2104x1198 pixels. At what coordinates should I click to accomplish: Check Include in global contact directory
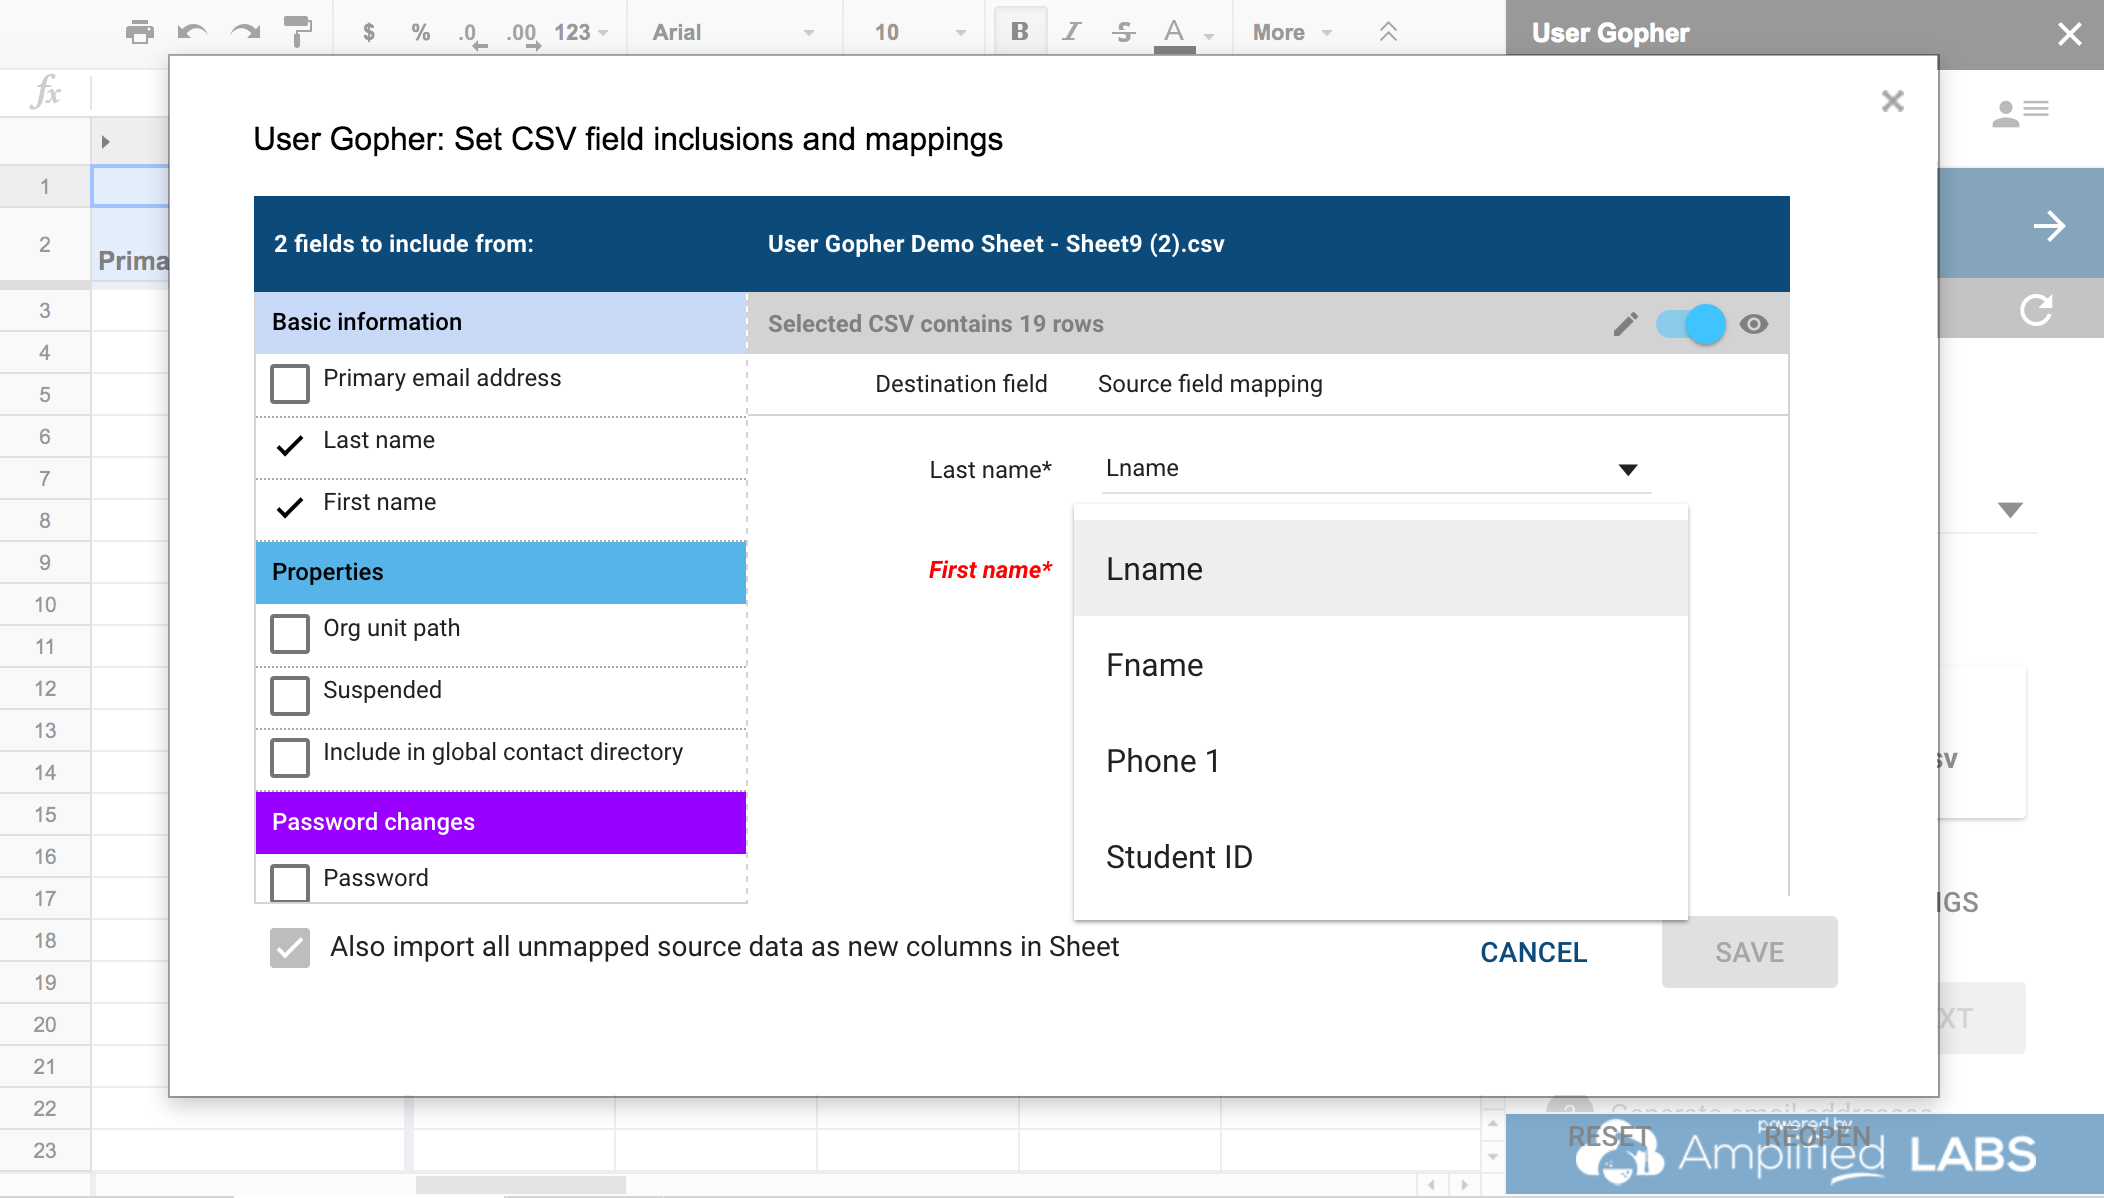coord(290,757)
